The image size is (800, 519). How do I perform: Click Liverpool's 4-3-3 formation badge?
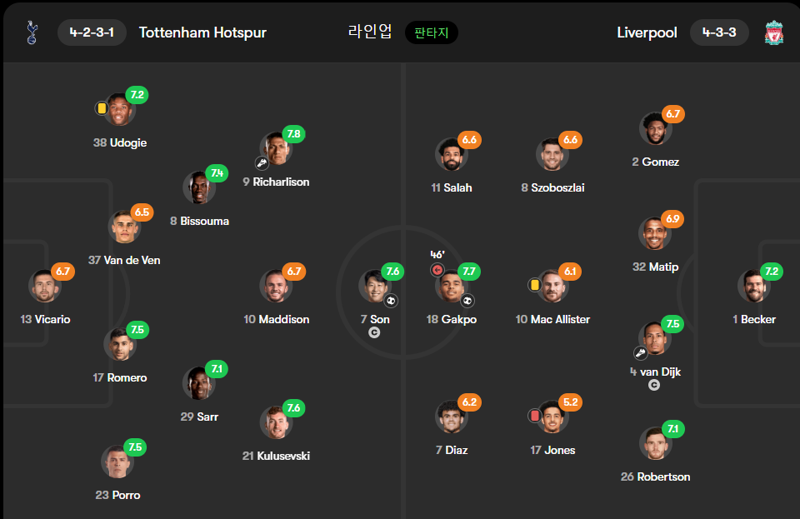pos(719,33)
